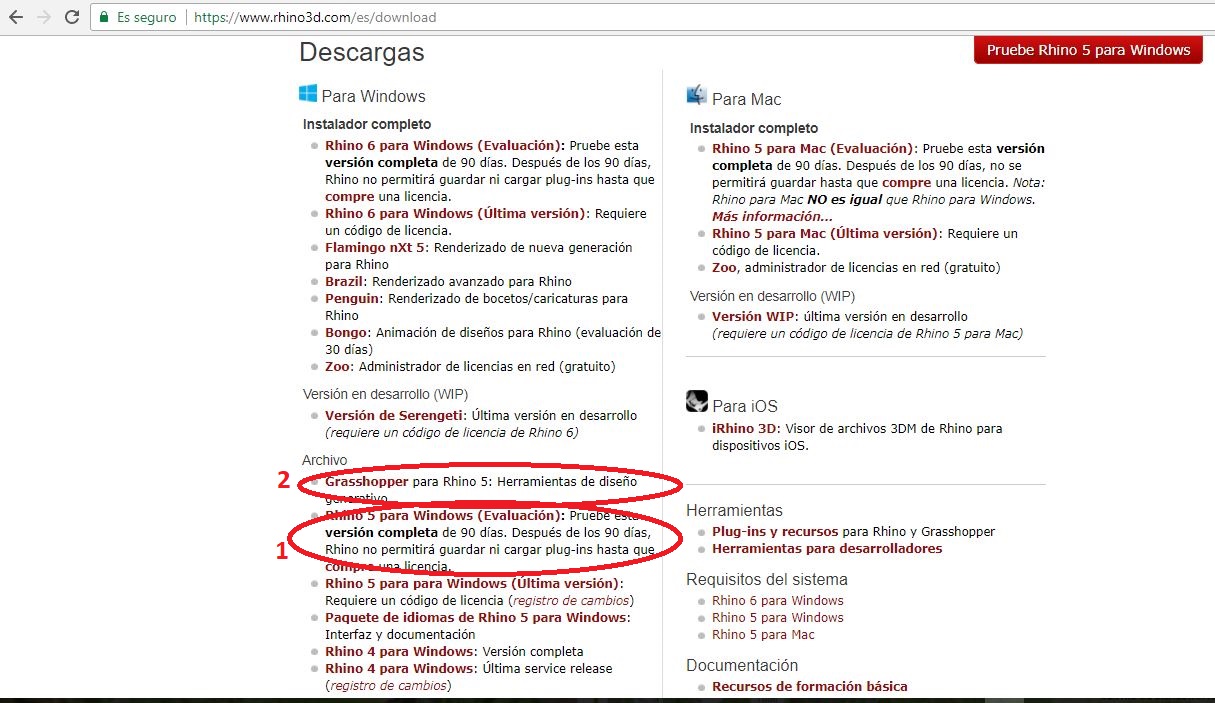
Task: Click Instalador completo label under Para Windows
Action: click(367, 124)
